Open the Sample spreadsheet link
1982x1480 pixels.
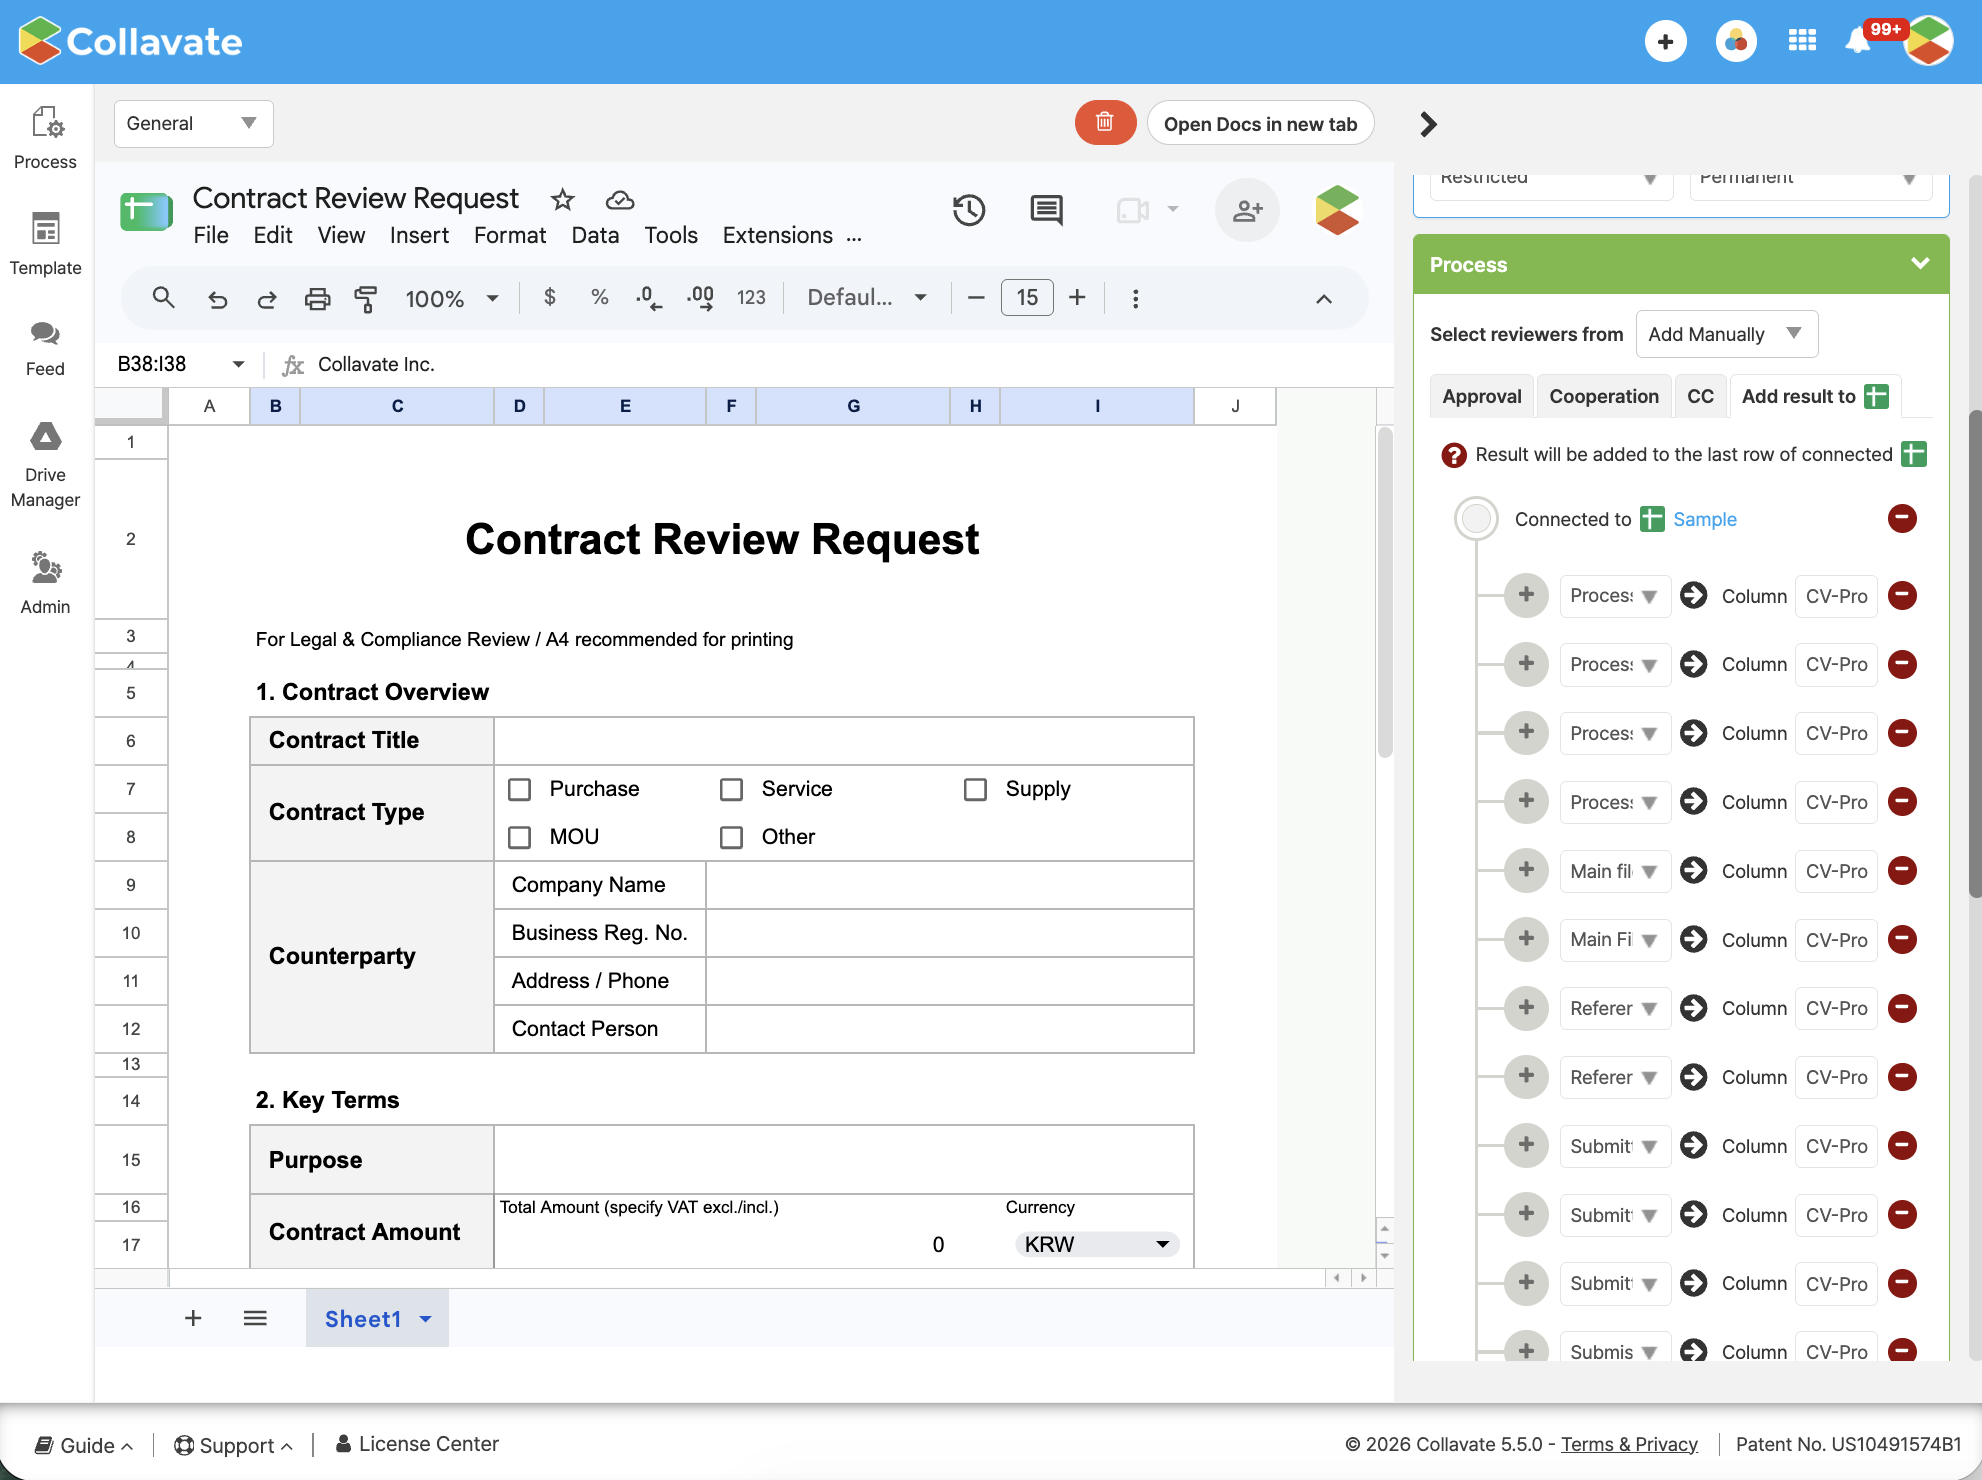click(1705, 519)
